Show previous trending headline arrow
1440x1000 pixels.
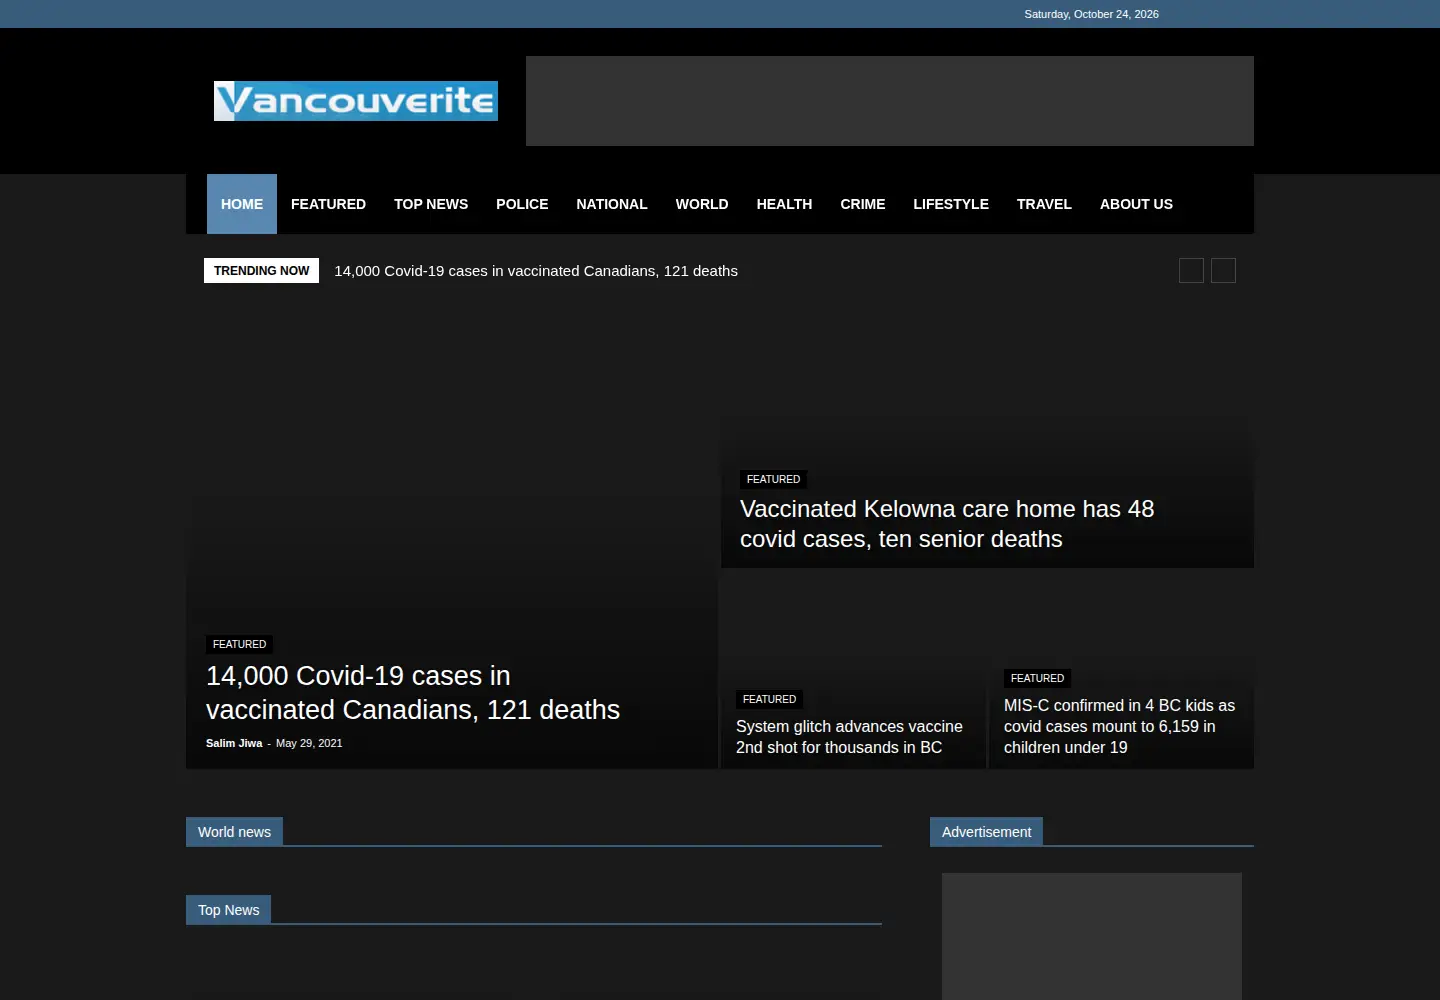tap(1191, 271)
